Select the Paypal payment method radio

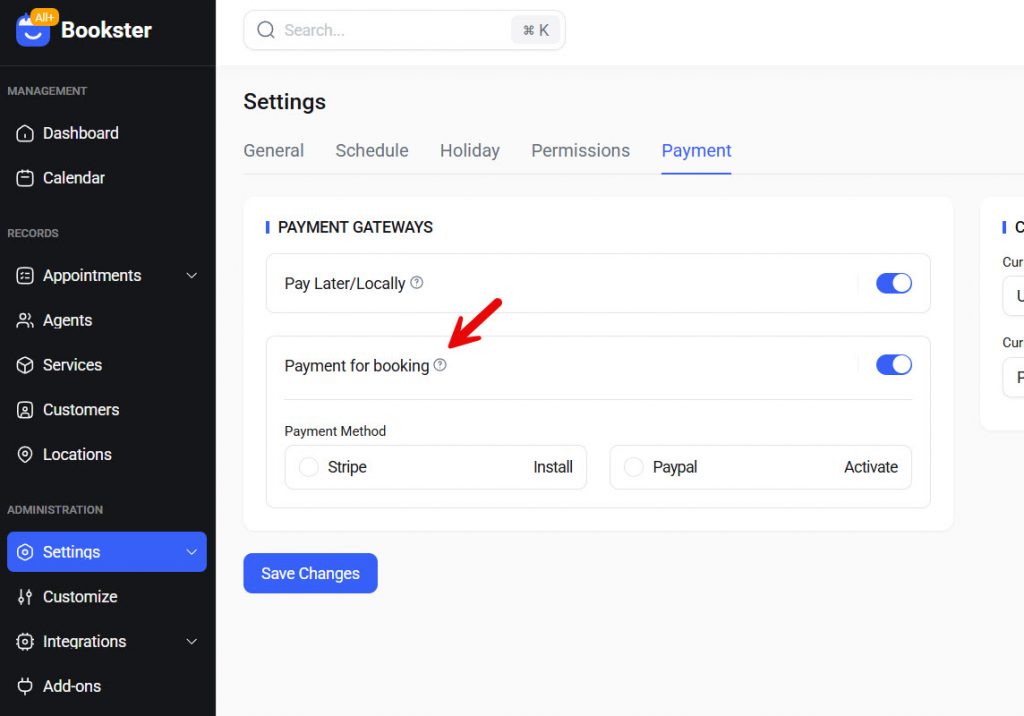[634, 467]
